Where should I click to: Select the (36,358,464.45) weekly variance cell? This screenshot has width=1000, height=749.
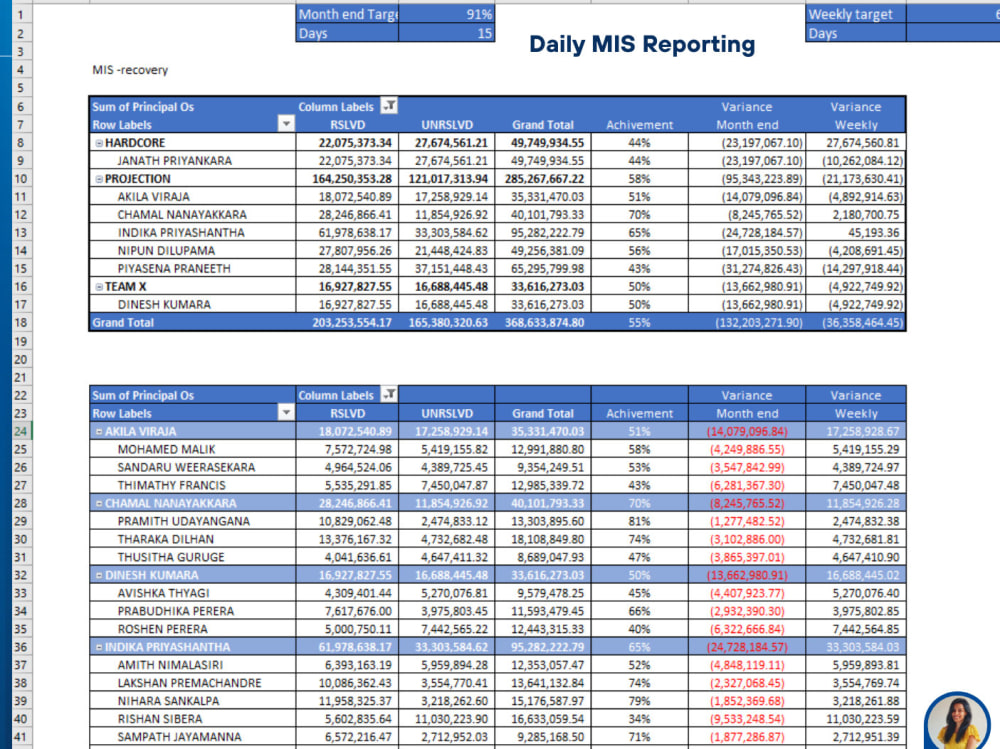click(856, 322)
